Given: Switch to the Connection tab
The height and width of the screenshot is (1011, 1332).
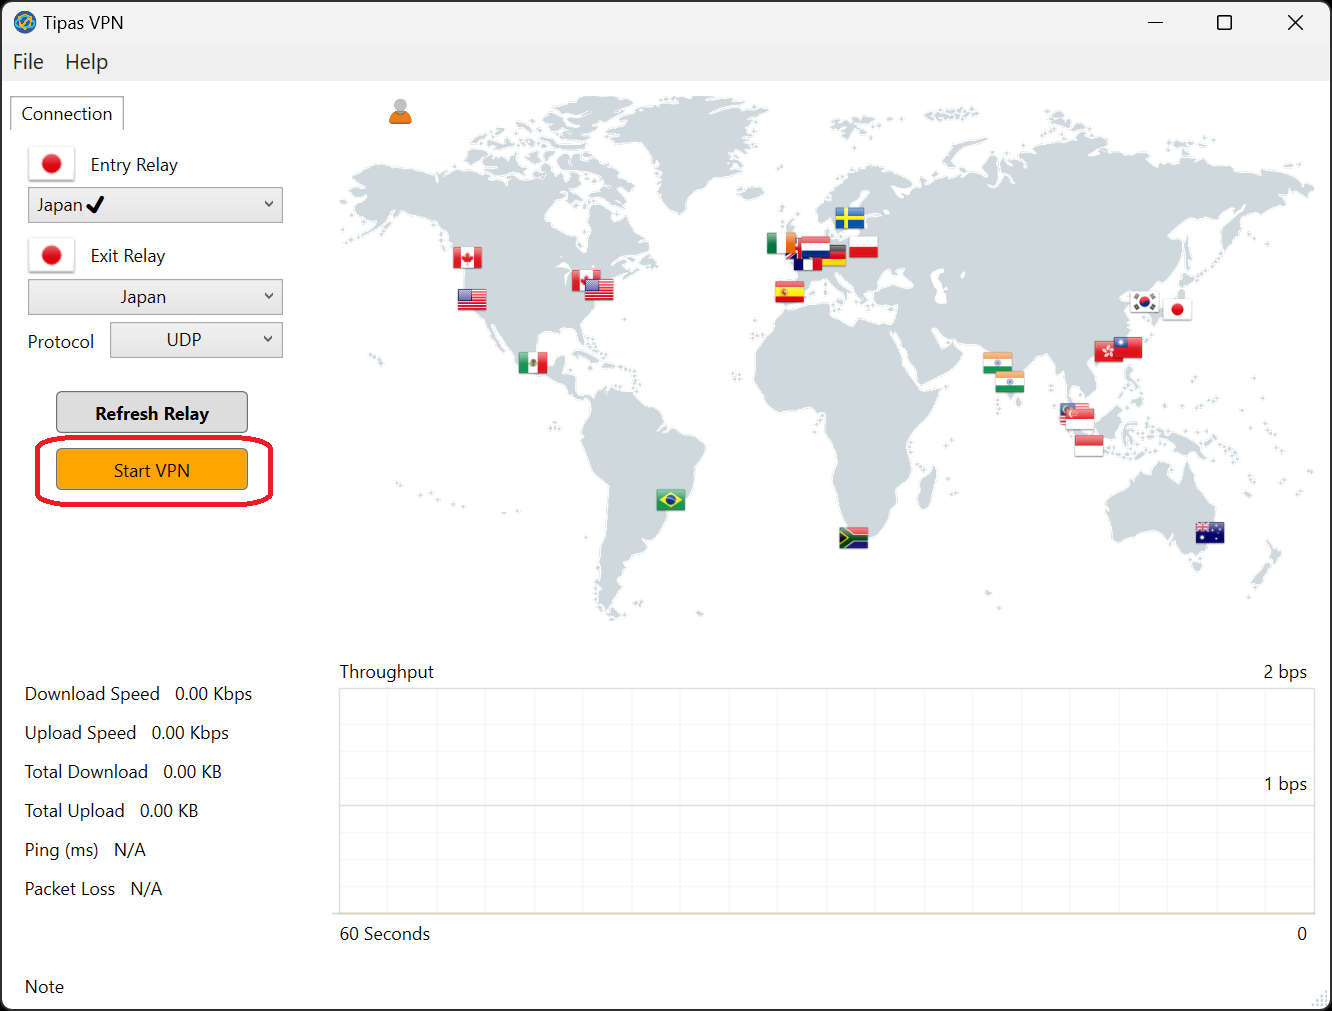Looking at the screenshot, I should [x=67, y=114].
